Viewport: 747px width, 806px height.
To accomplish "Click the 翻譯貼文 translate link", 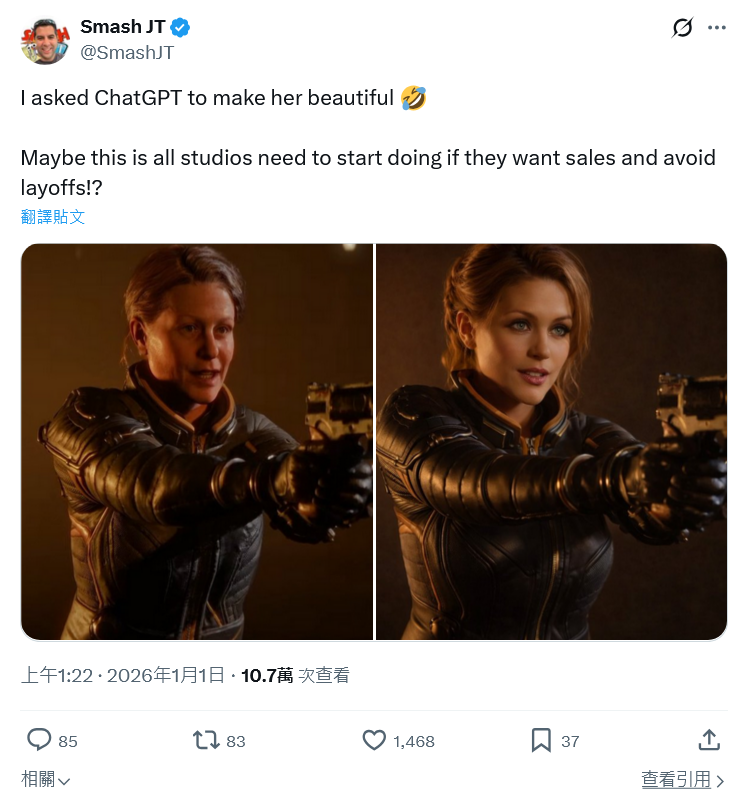I will tap(53, 216).
